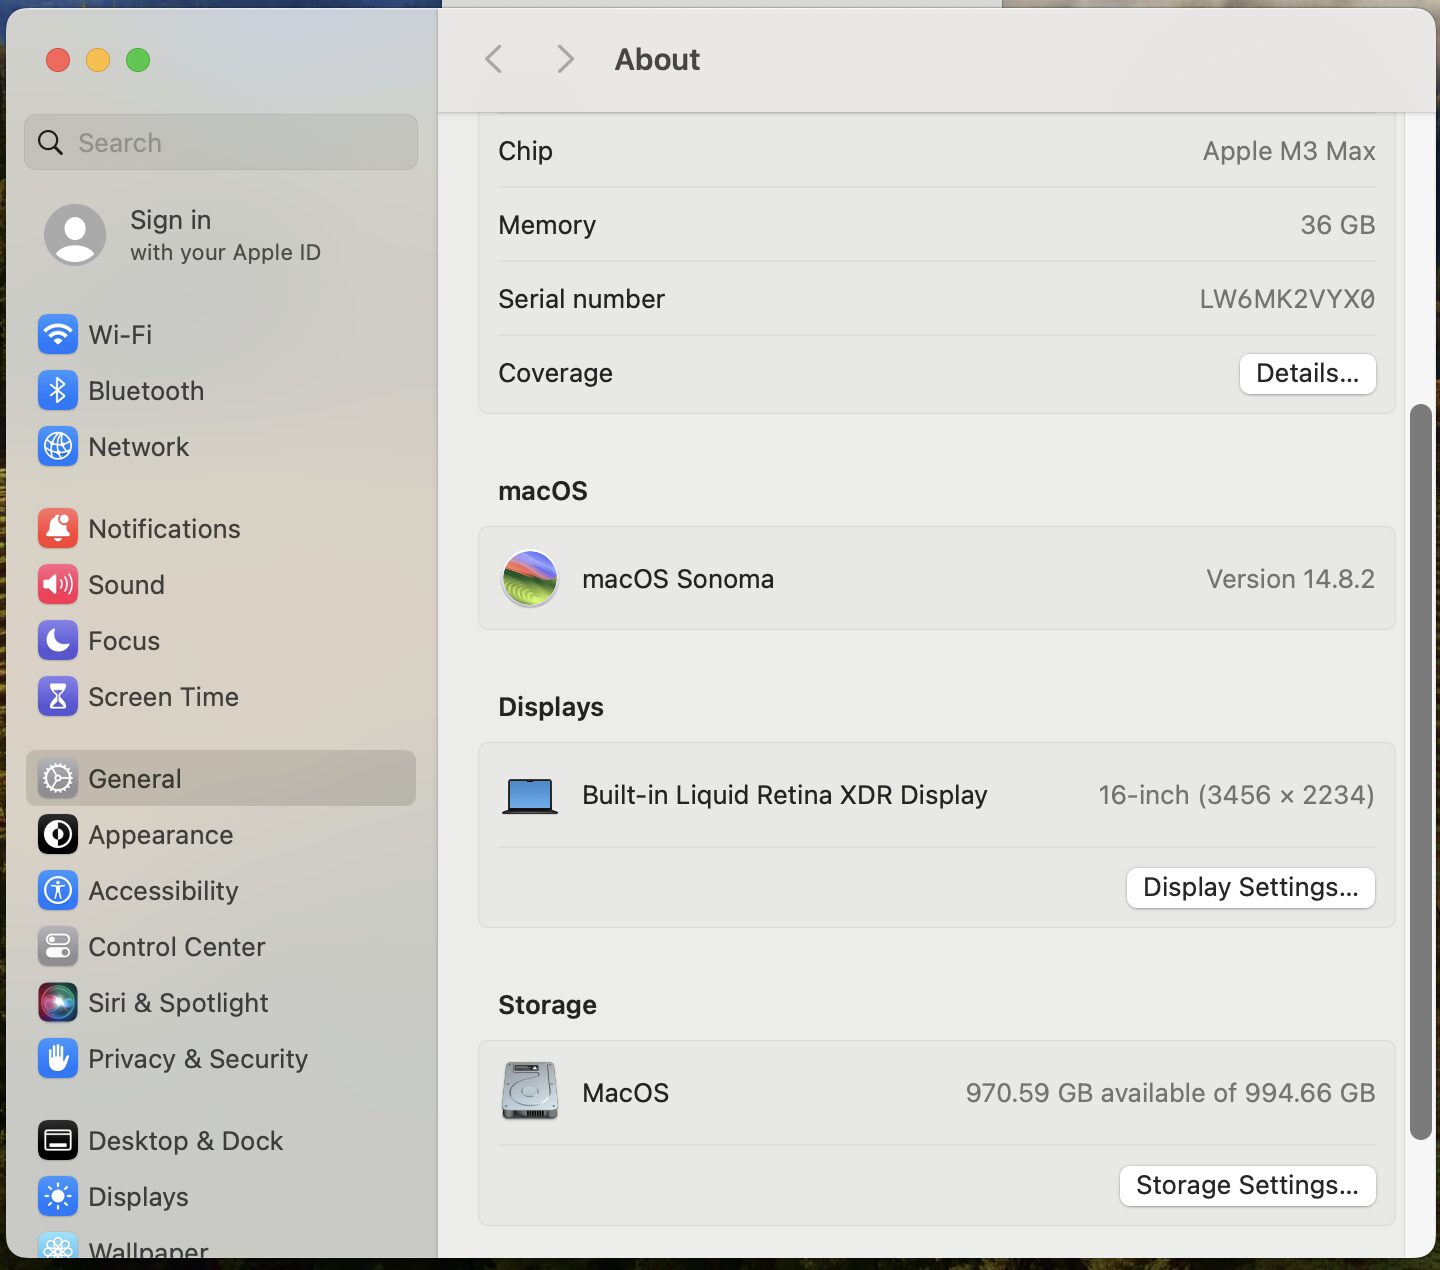The width and height of the screenshot is (1440, 1270).
Task: Open Sound settings
Action: point(126,585)
